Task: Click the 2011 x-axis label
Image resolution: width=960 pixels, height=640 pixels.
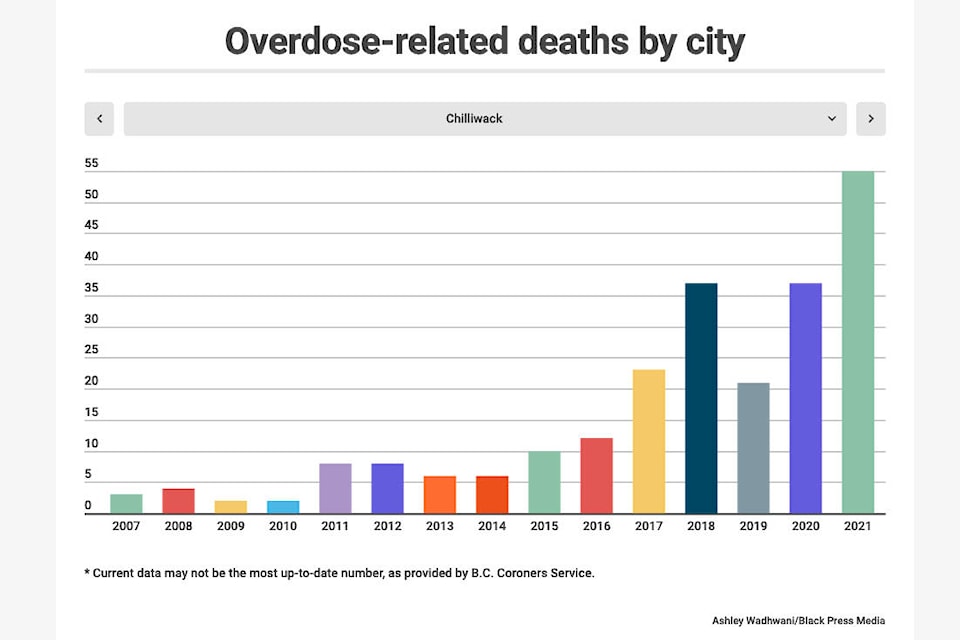Action: [x=335, y=526]
